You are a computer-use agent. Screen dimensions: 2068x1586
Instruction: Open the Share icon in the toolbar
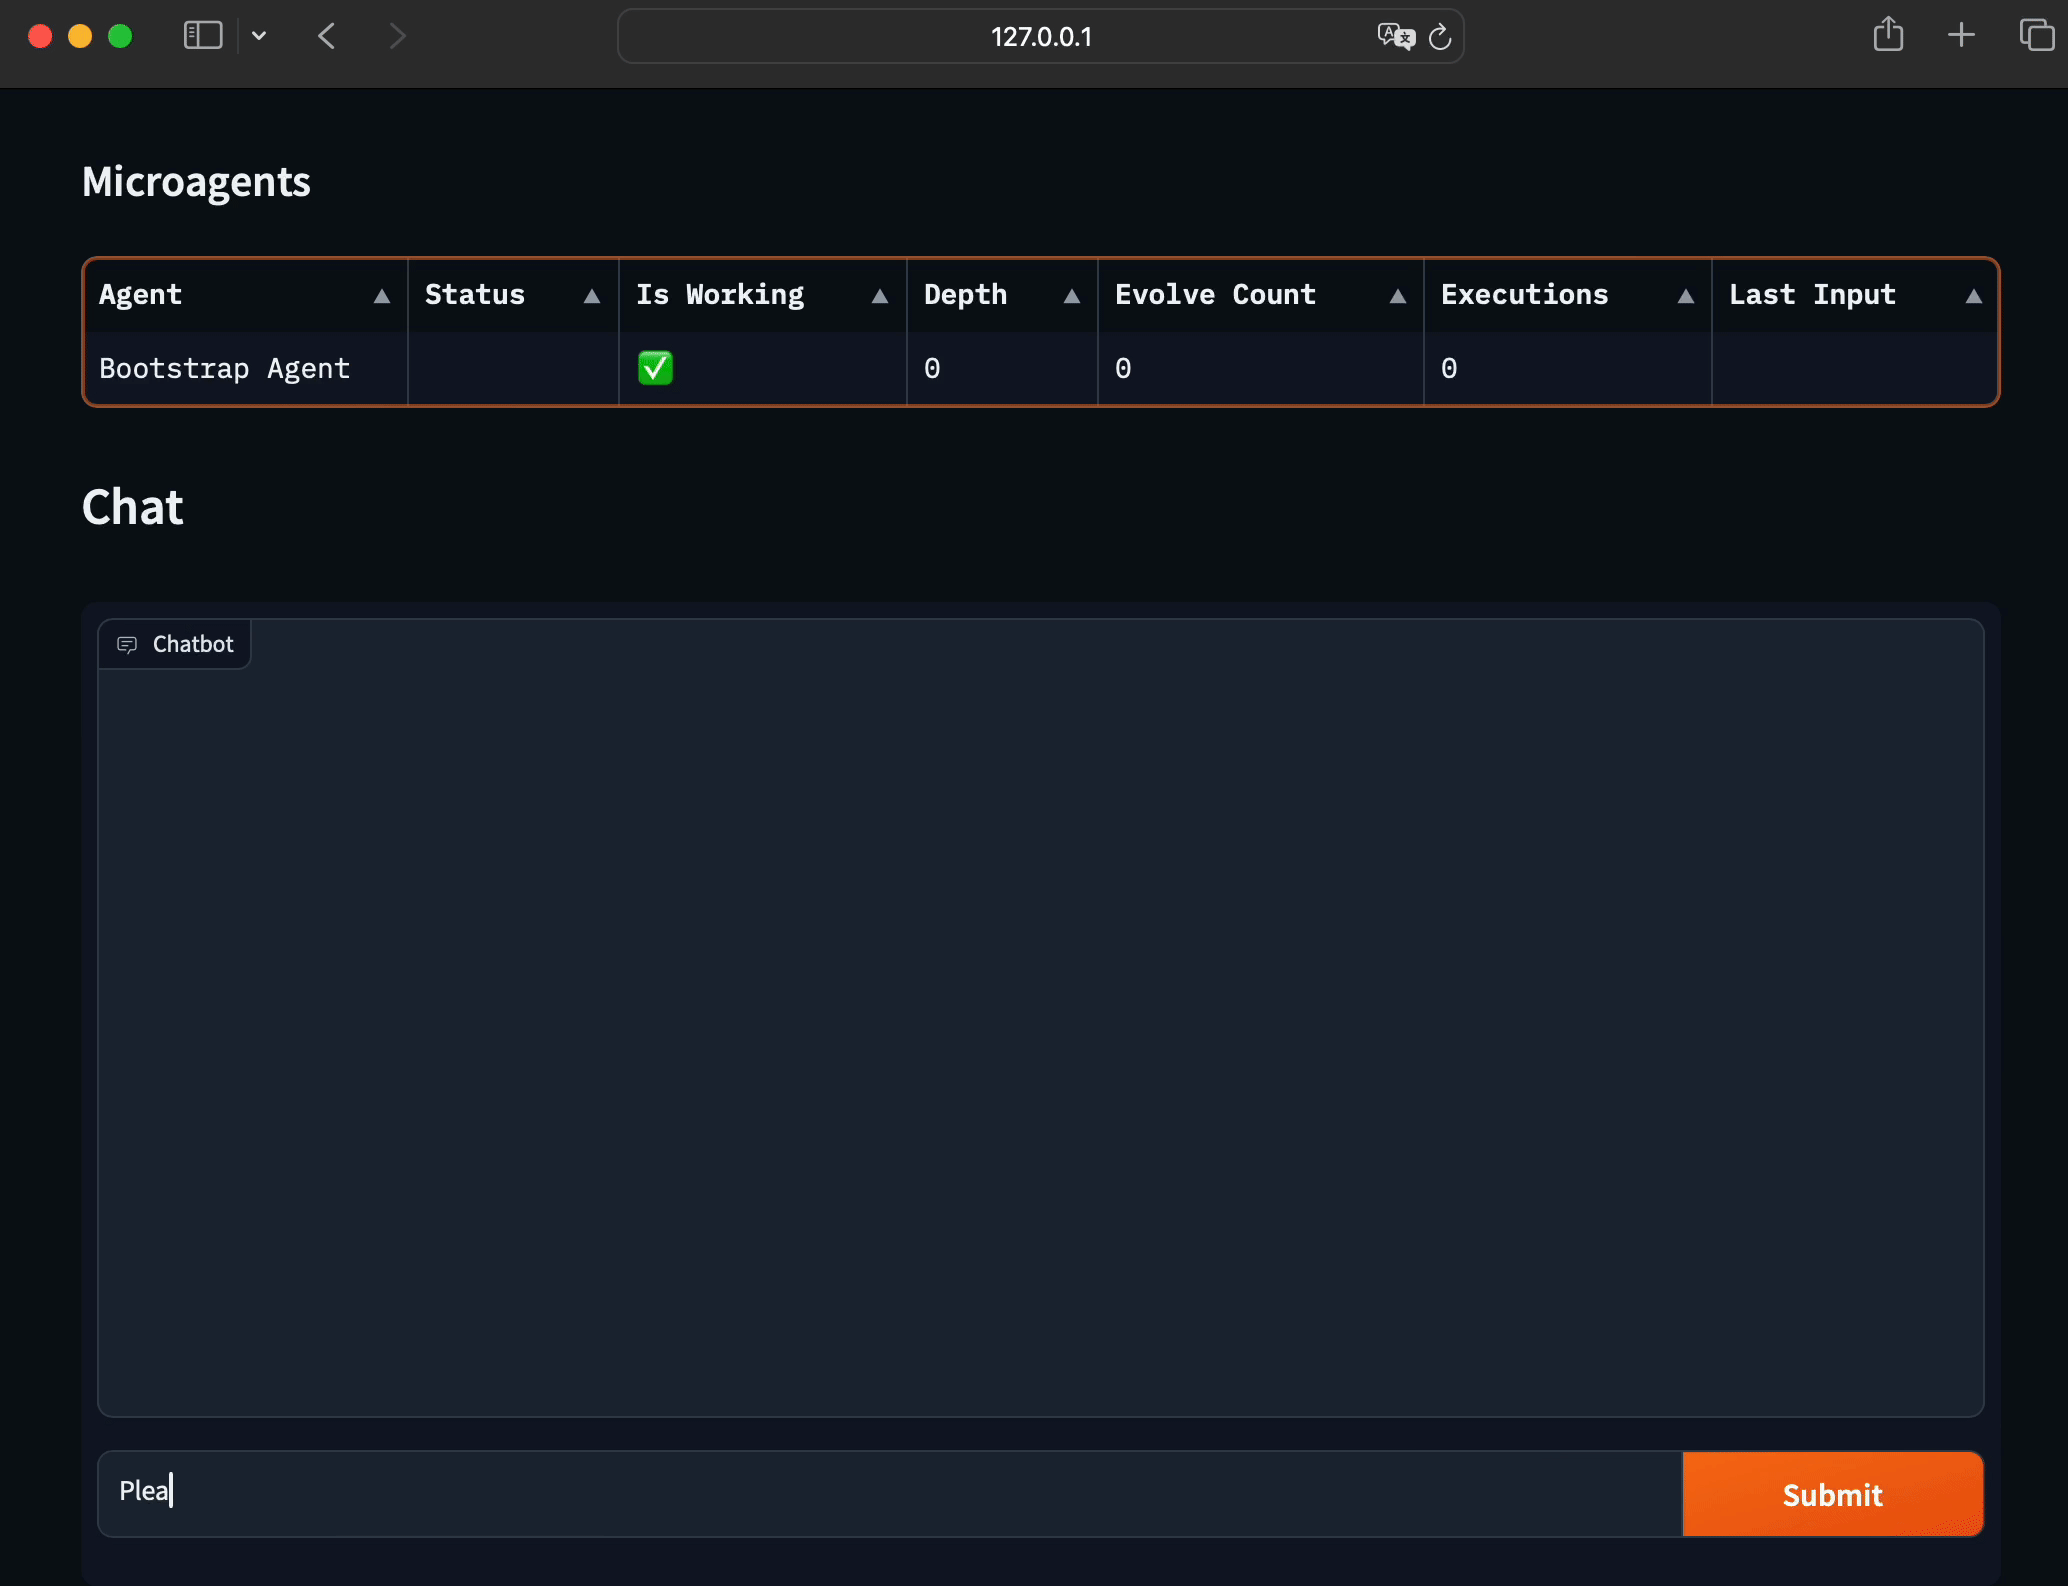pyautogui.click(x=1887, y=35)
